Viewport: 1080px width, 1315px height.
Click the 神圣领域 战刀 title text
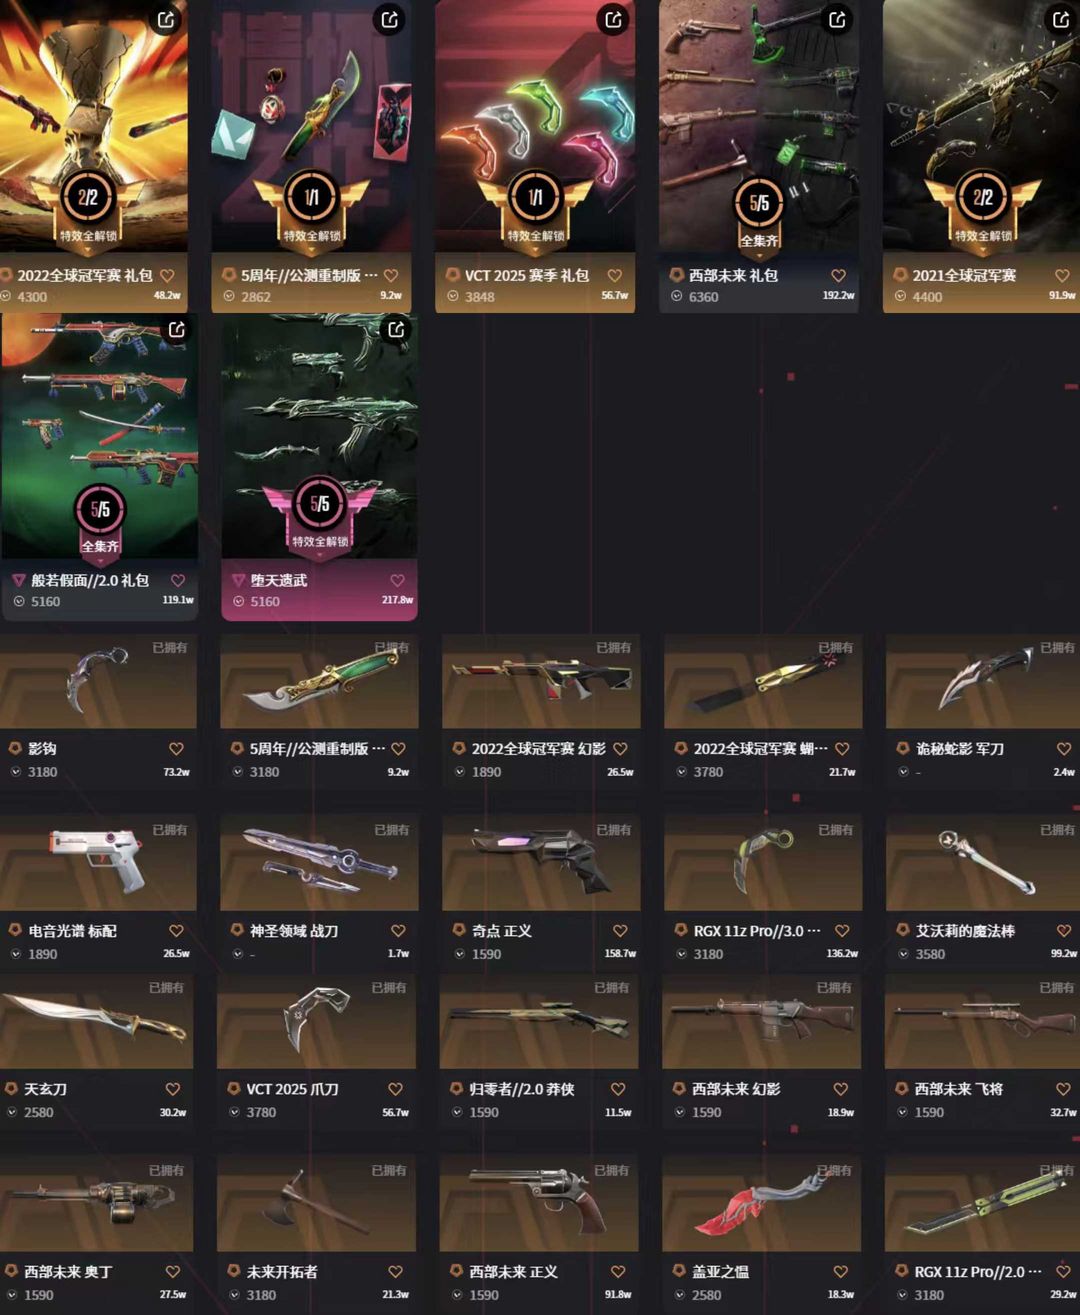pyautogui.click(x=294, y=931)
